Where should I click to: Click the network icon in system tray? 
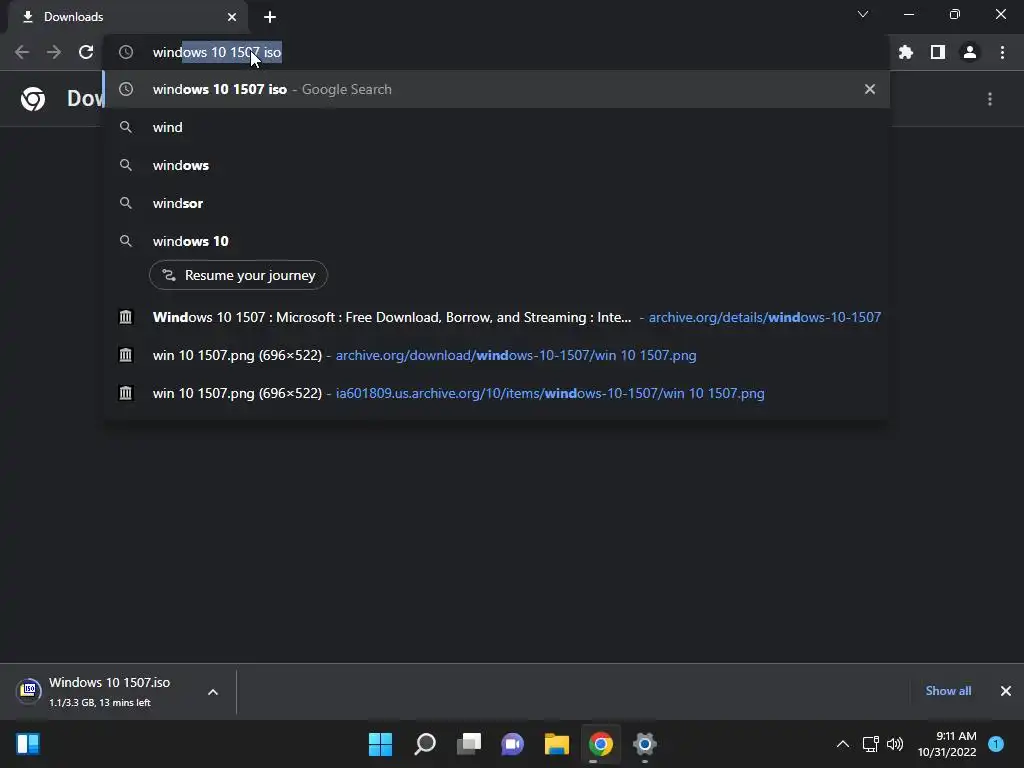point(871,744)
